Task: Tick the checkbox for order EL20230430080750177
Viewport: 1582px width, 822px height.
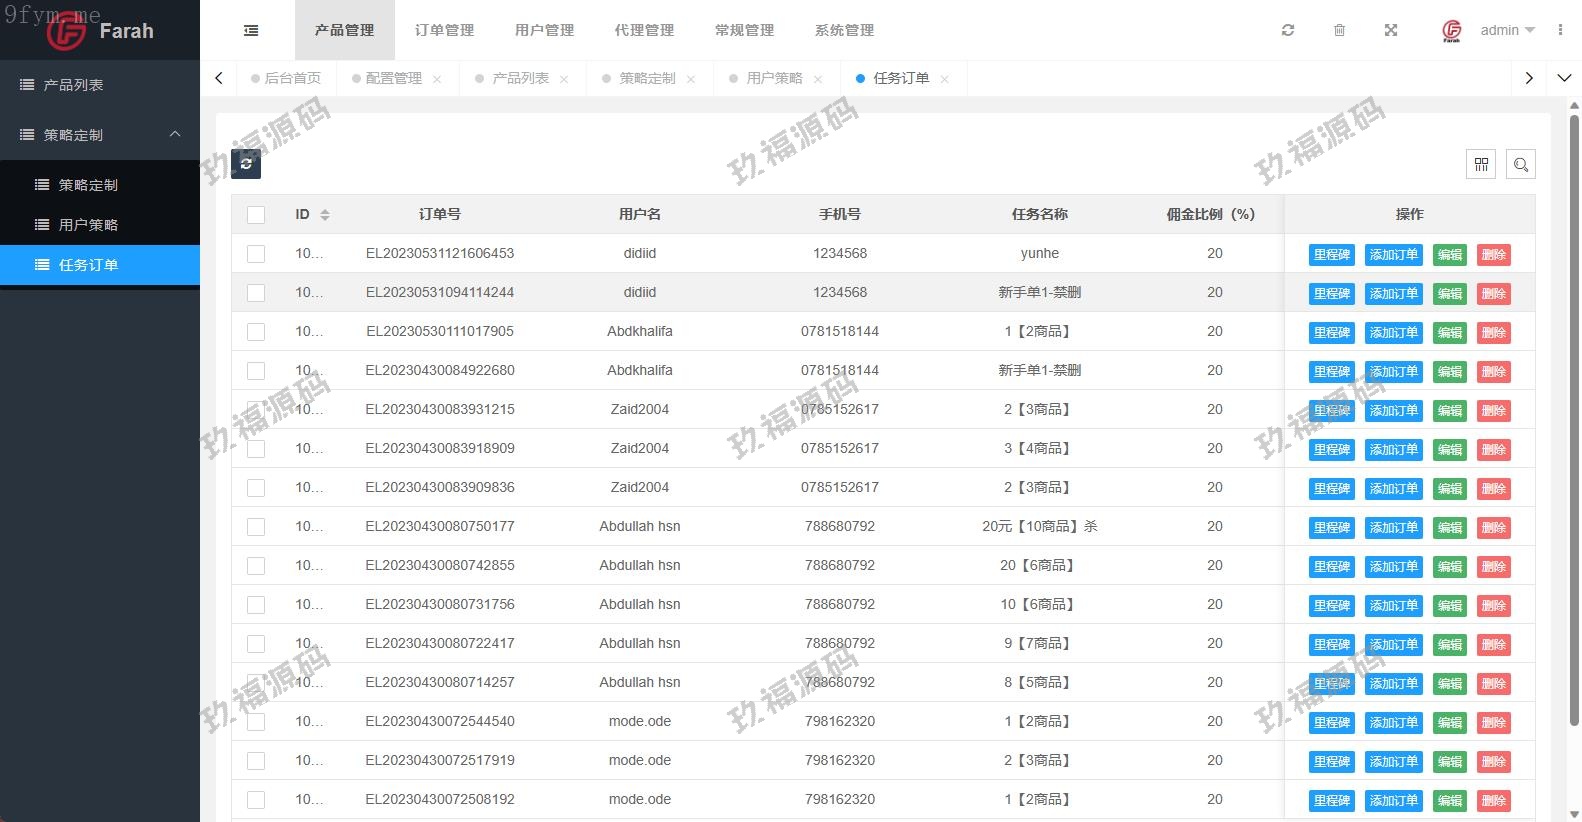Action: tap(256, 527)
